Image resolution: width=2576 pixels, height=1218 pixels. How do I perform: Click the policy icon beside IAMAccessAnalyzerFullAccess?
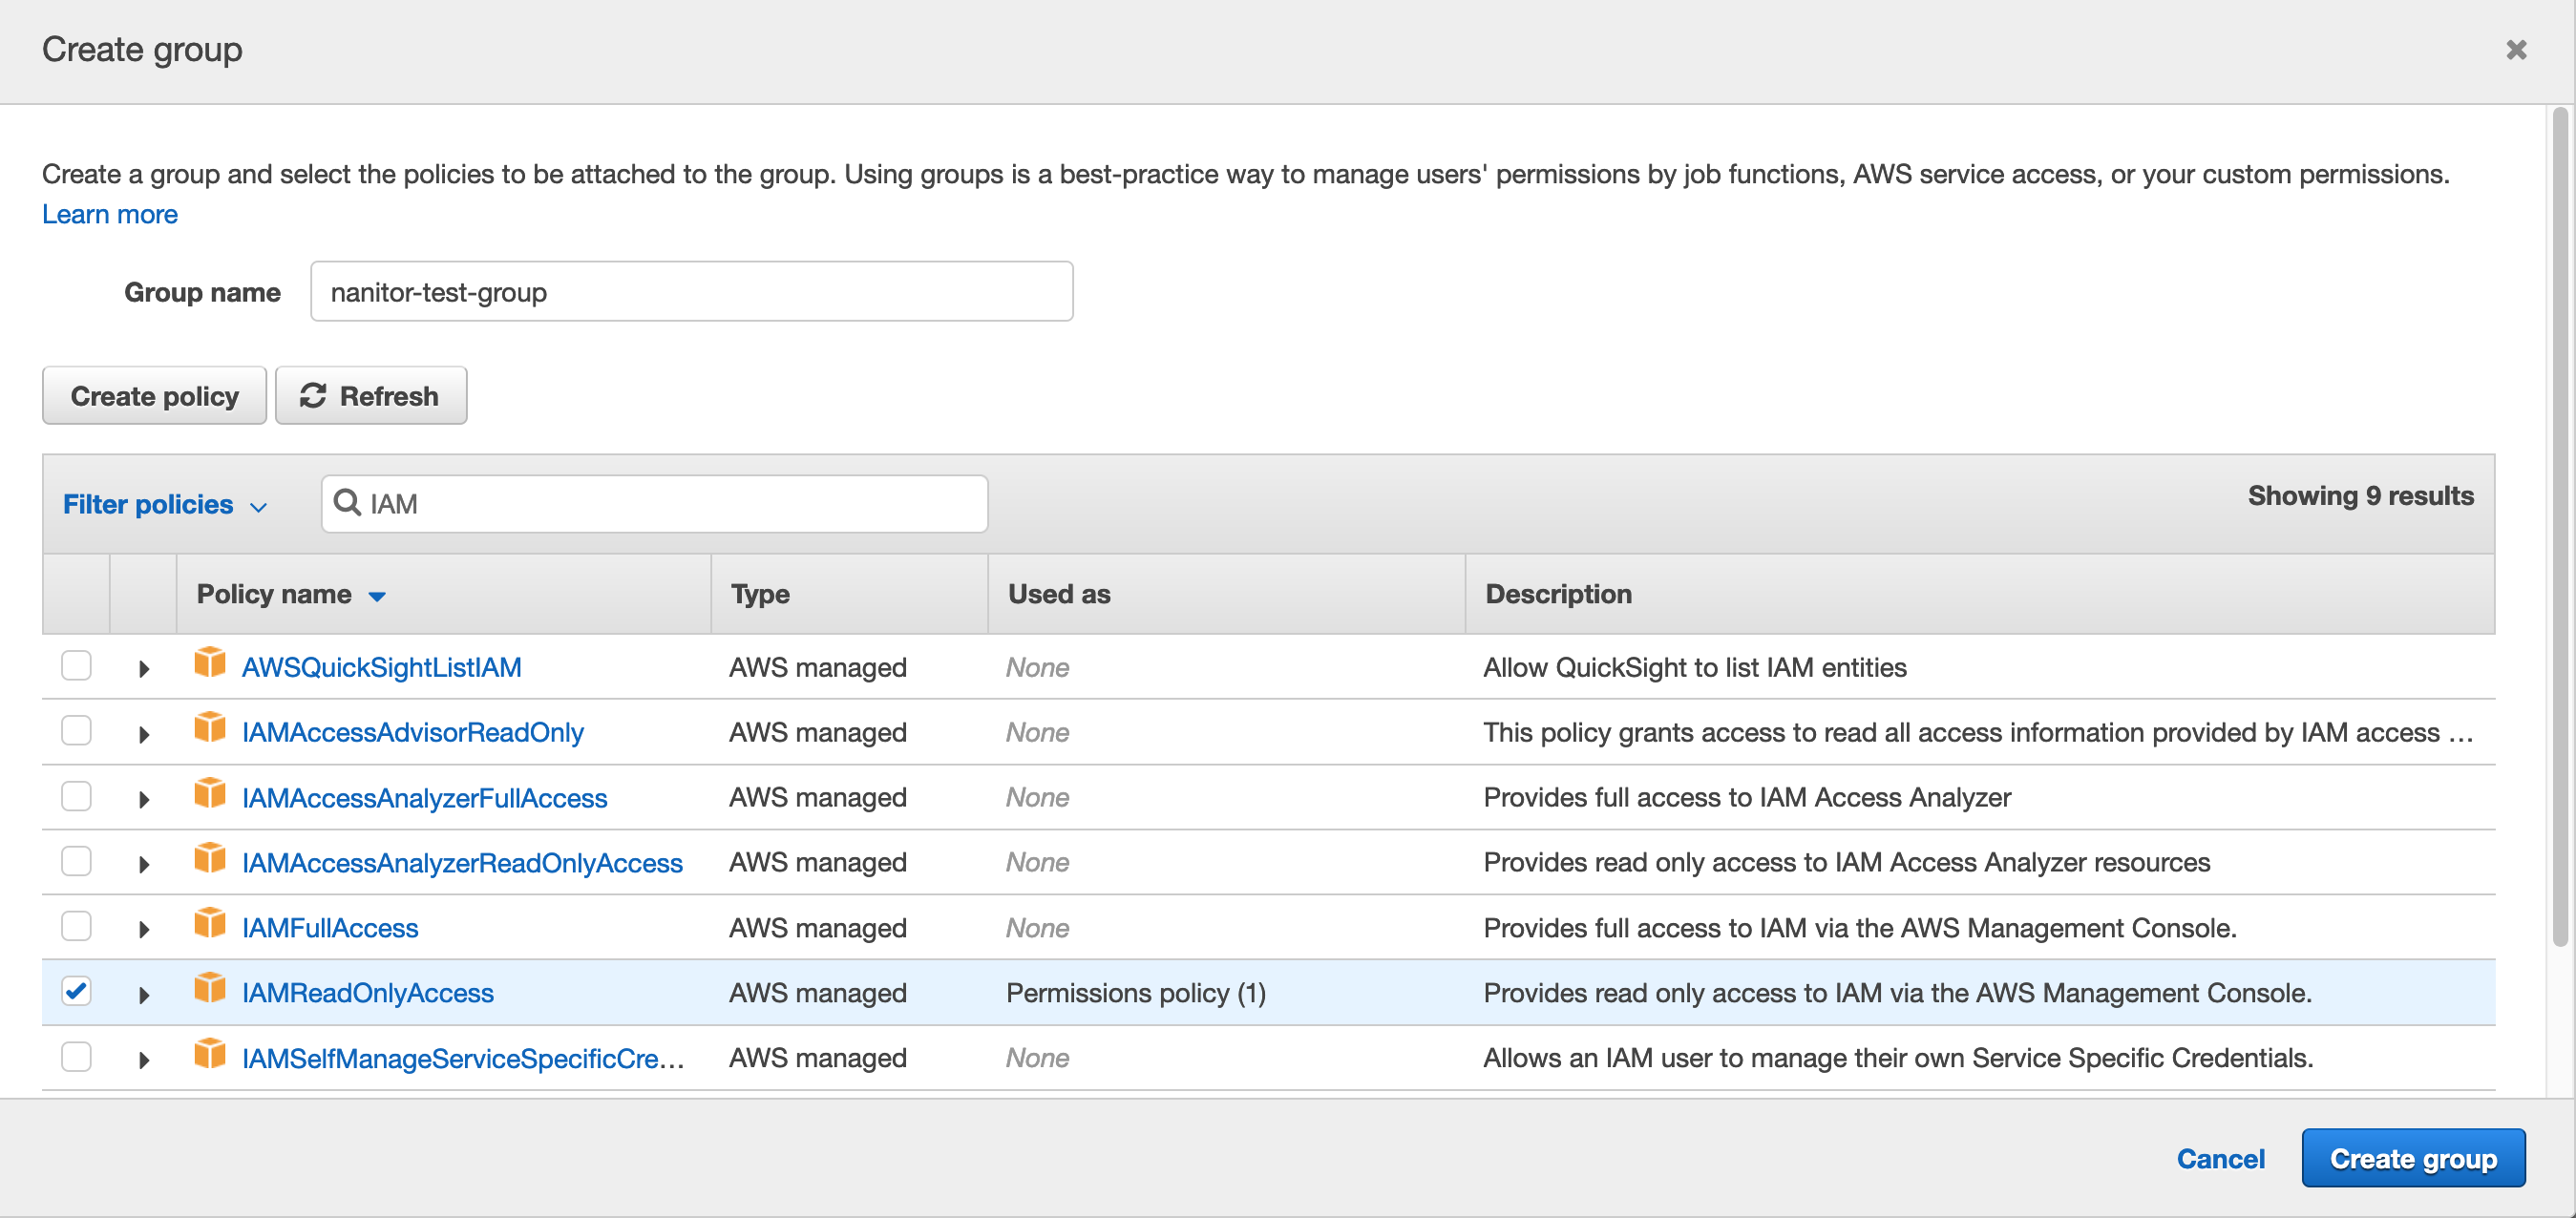point(209,794)
